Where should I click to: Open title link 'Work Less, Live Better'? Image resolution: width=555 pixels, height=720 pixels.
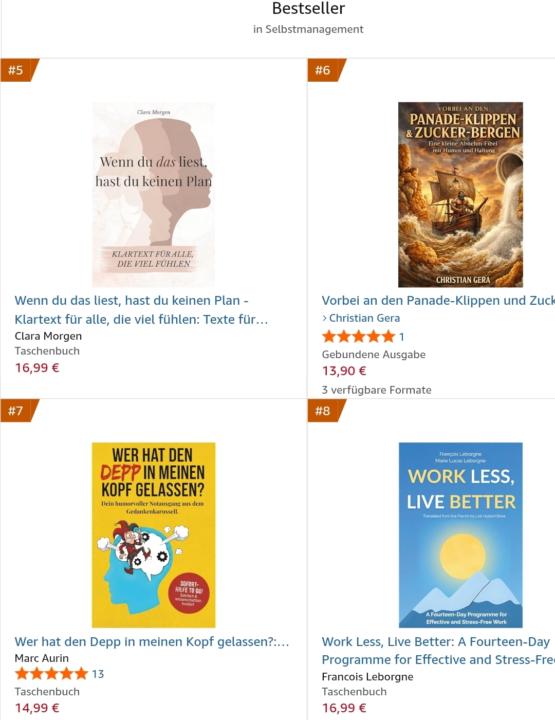(x=438, y=651)
